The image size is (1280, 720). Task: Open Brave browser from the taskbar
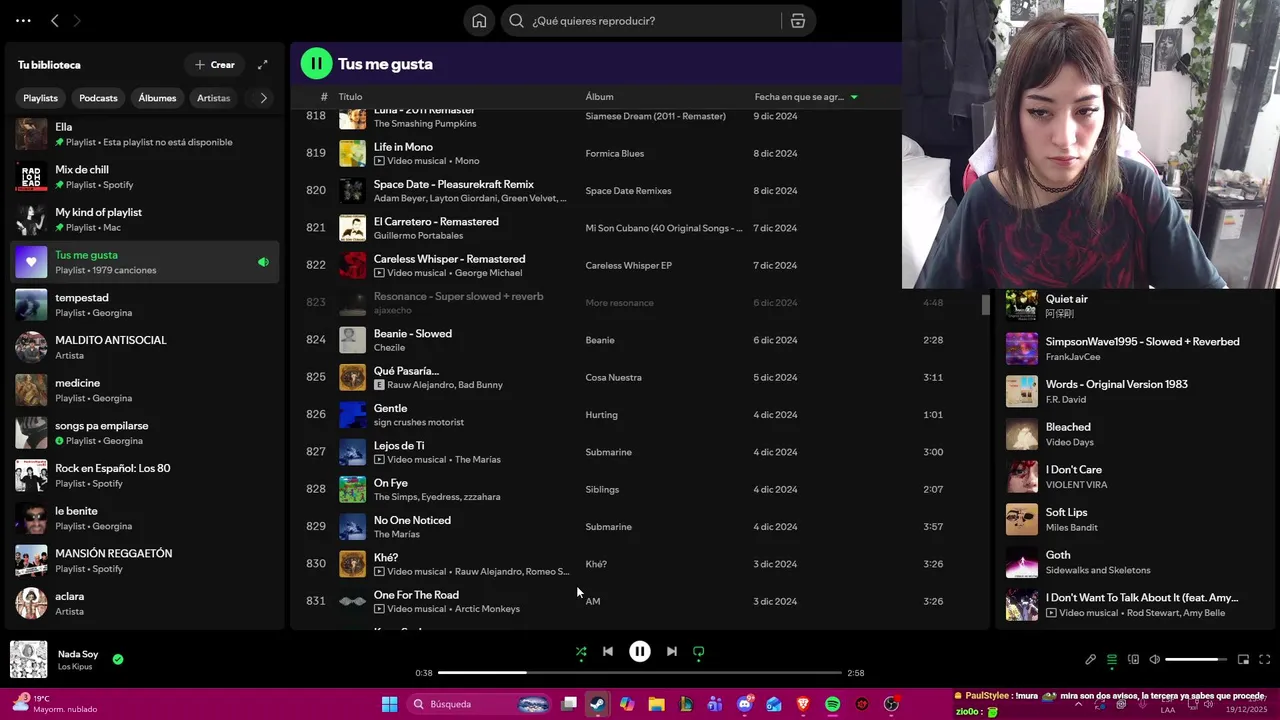tap(803, 704)
